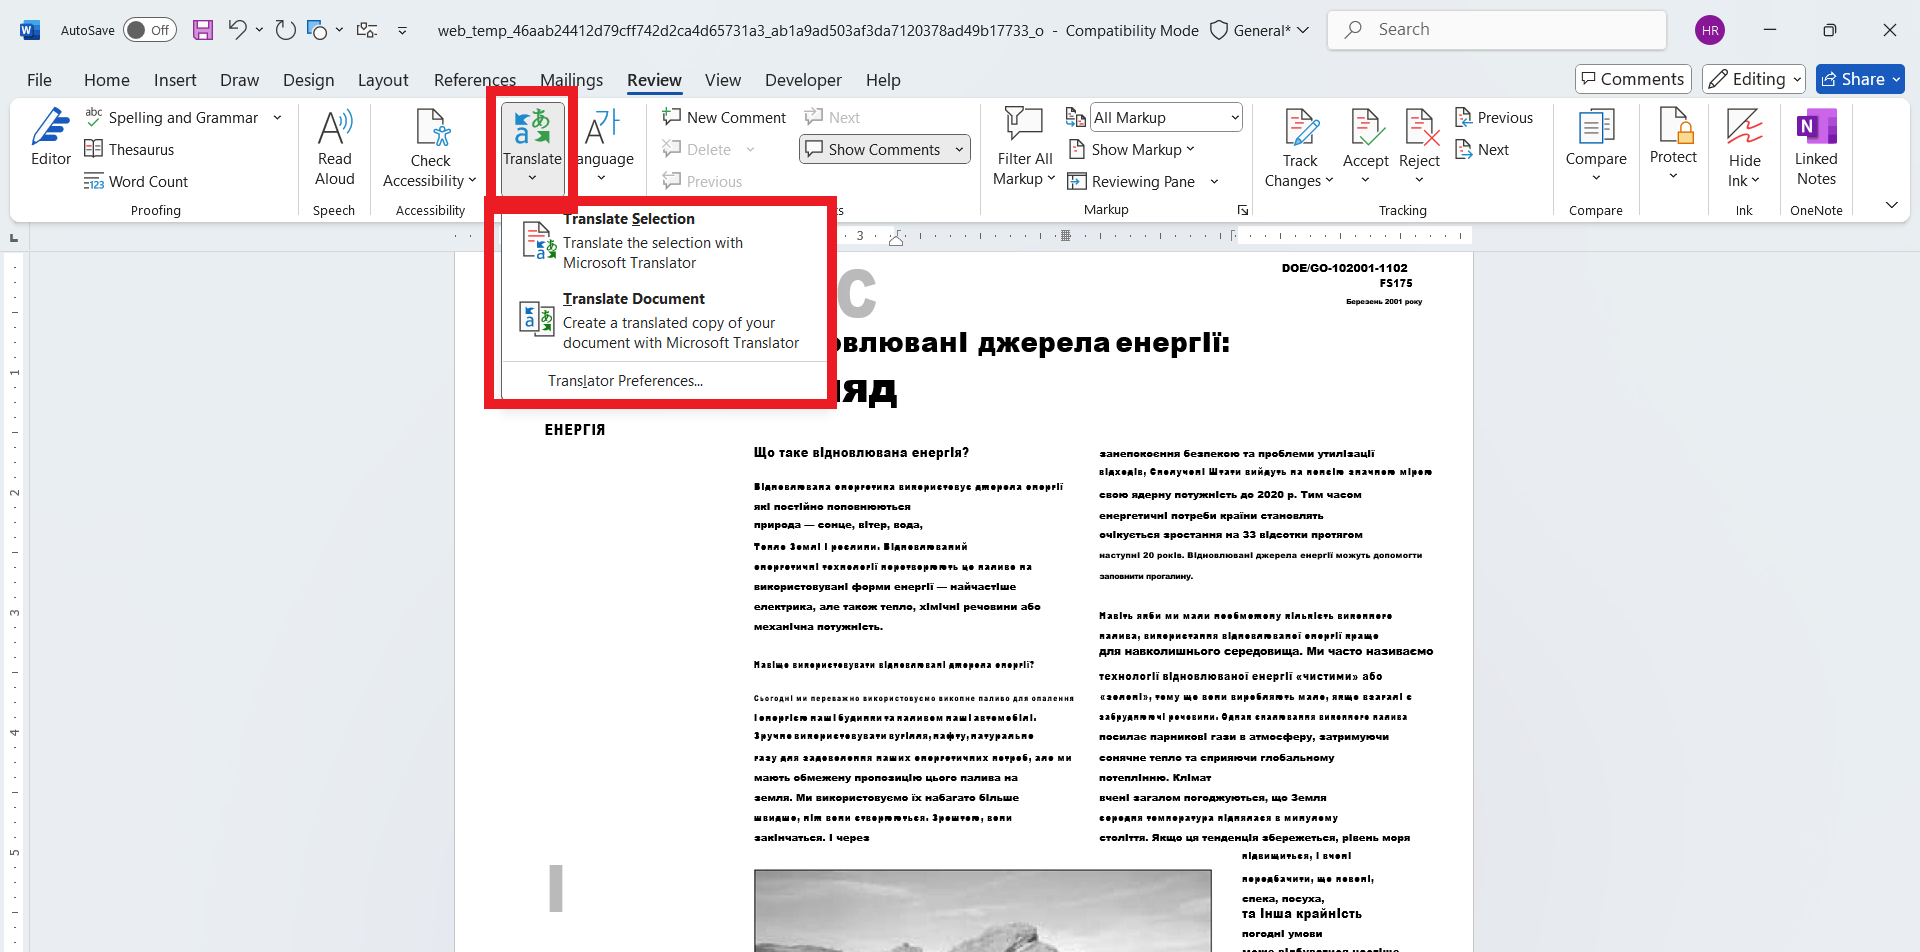The height and width of the screenshot is (952, 1920).
Task: Start Read Aloud
Action: coord(335,147)
